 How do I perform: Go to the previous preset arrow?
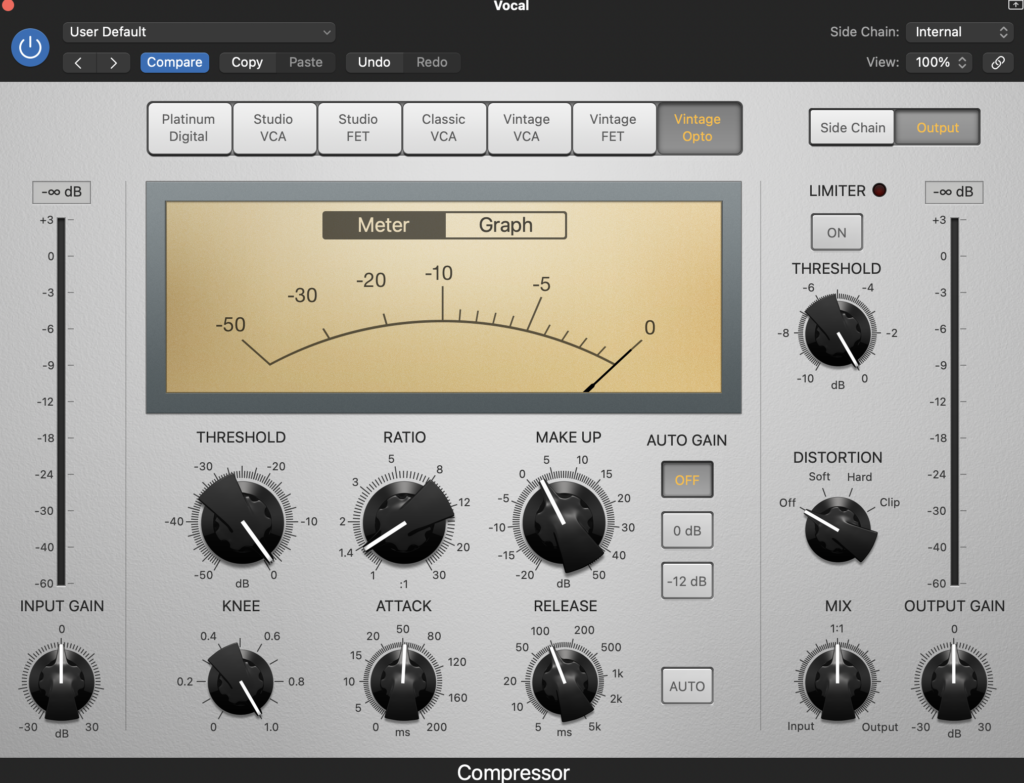click(79, 62)
